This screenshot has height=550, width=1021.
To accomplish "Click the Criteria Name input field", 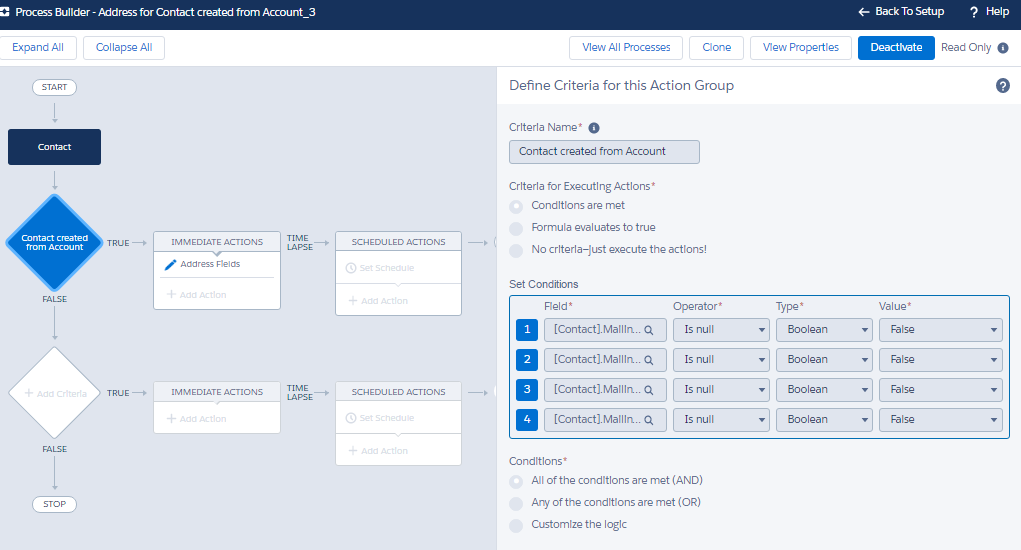I will (604, 152).
